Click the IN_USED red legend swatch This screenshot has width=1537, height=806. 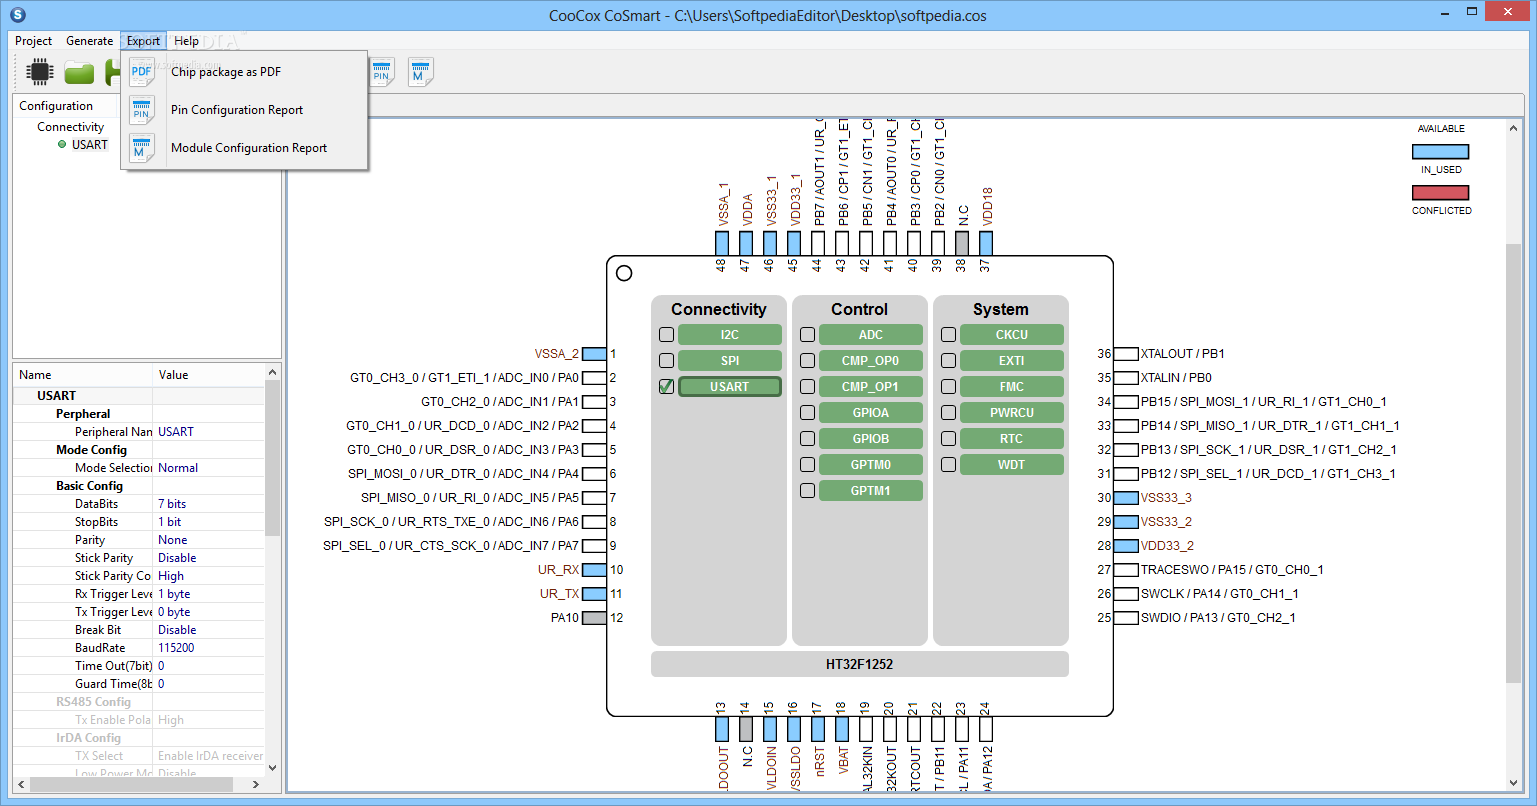tap(1441, 193)
